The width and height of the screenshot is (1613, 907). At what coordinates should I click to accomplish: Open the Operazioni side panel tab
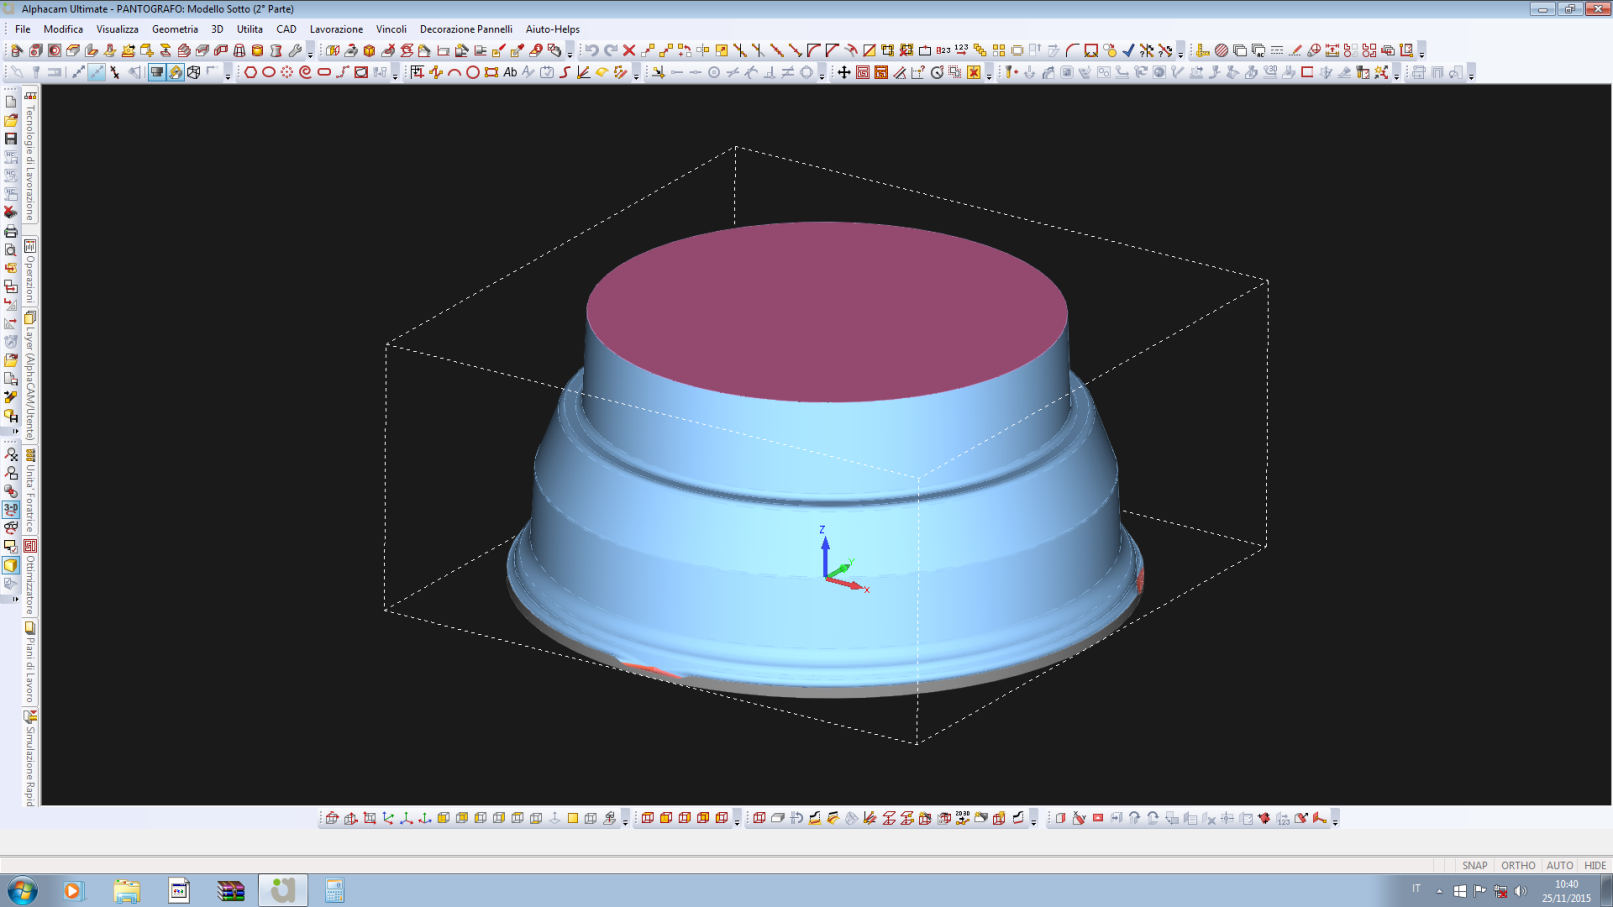[30, 272]
